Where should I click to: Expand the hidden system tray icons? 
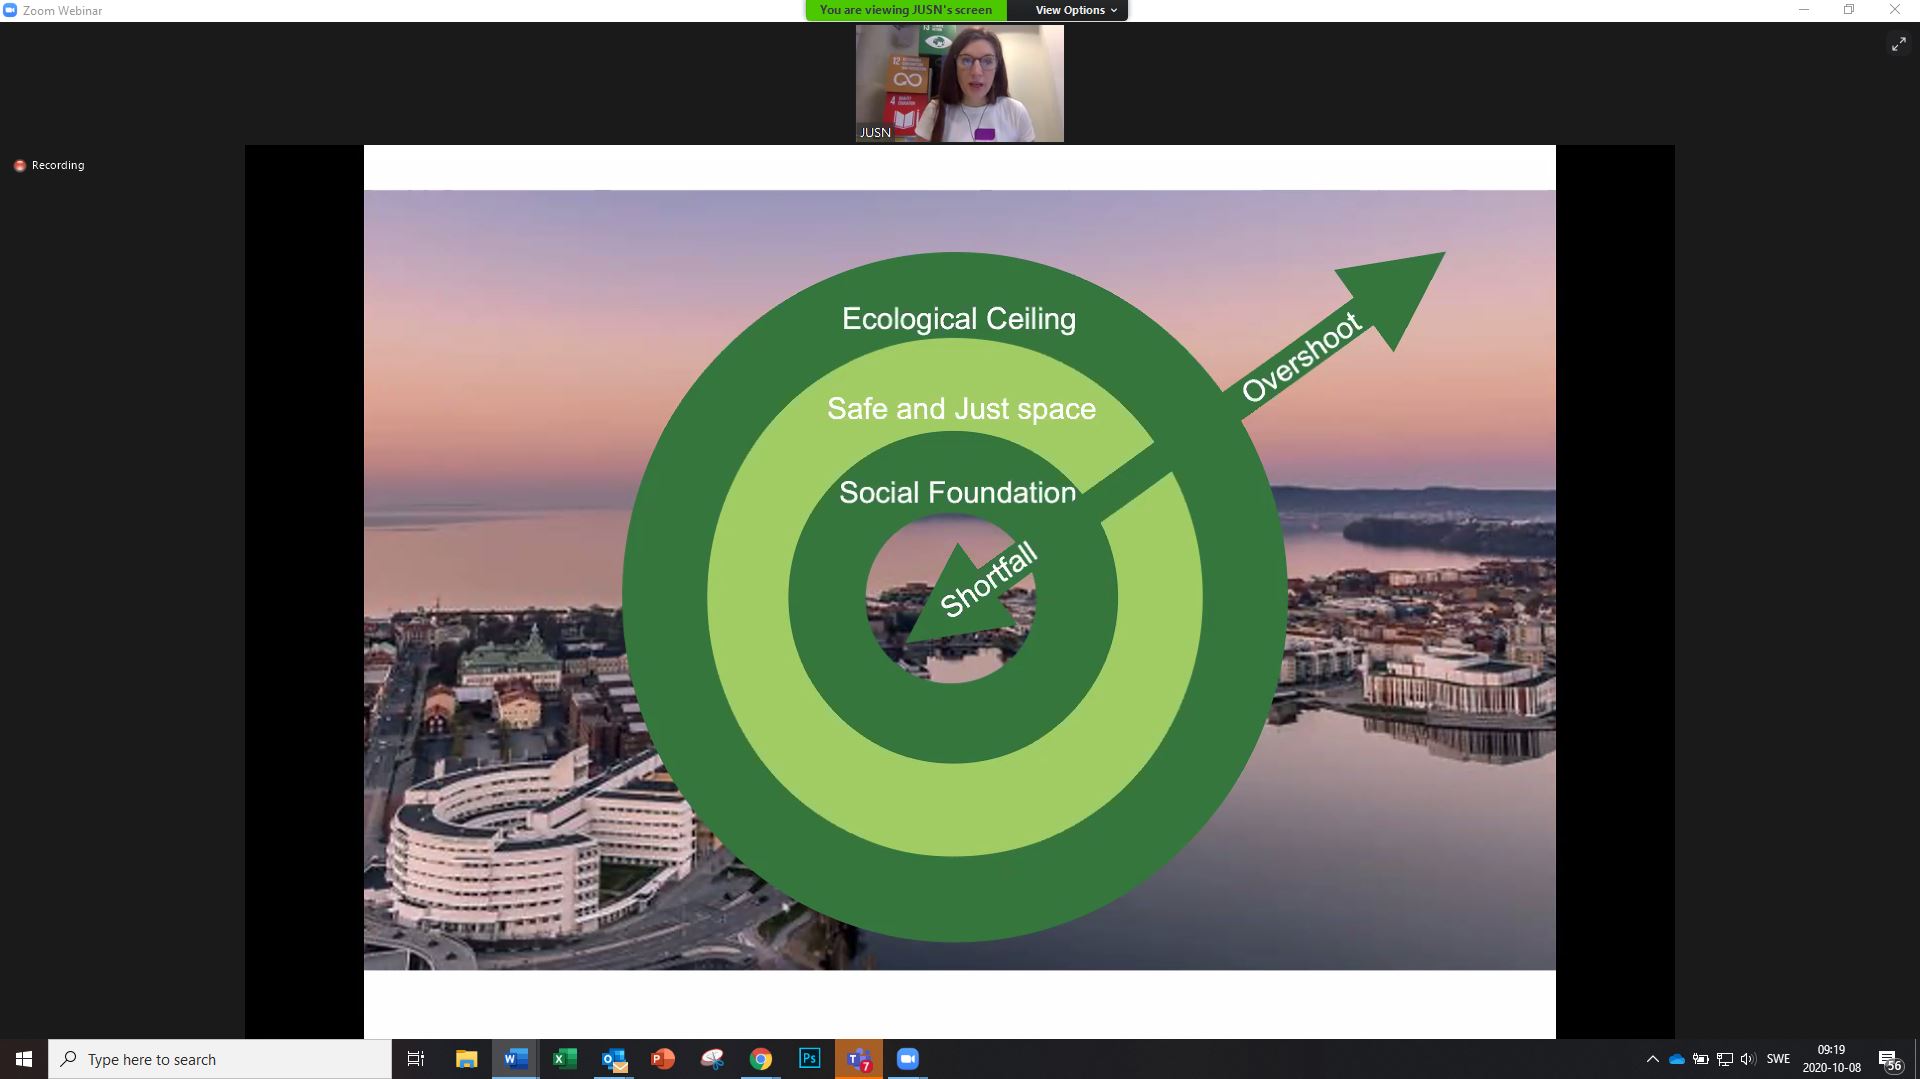click(1652, 1059)
